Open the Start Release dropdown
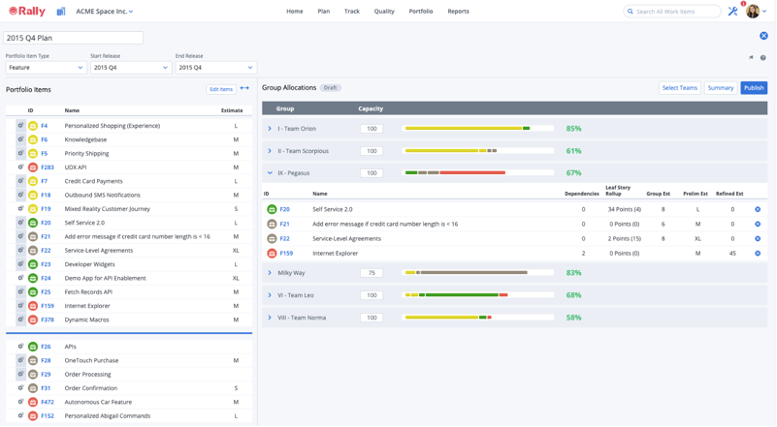This screenshot has width=777, height=427. 130,68
